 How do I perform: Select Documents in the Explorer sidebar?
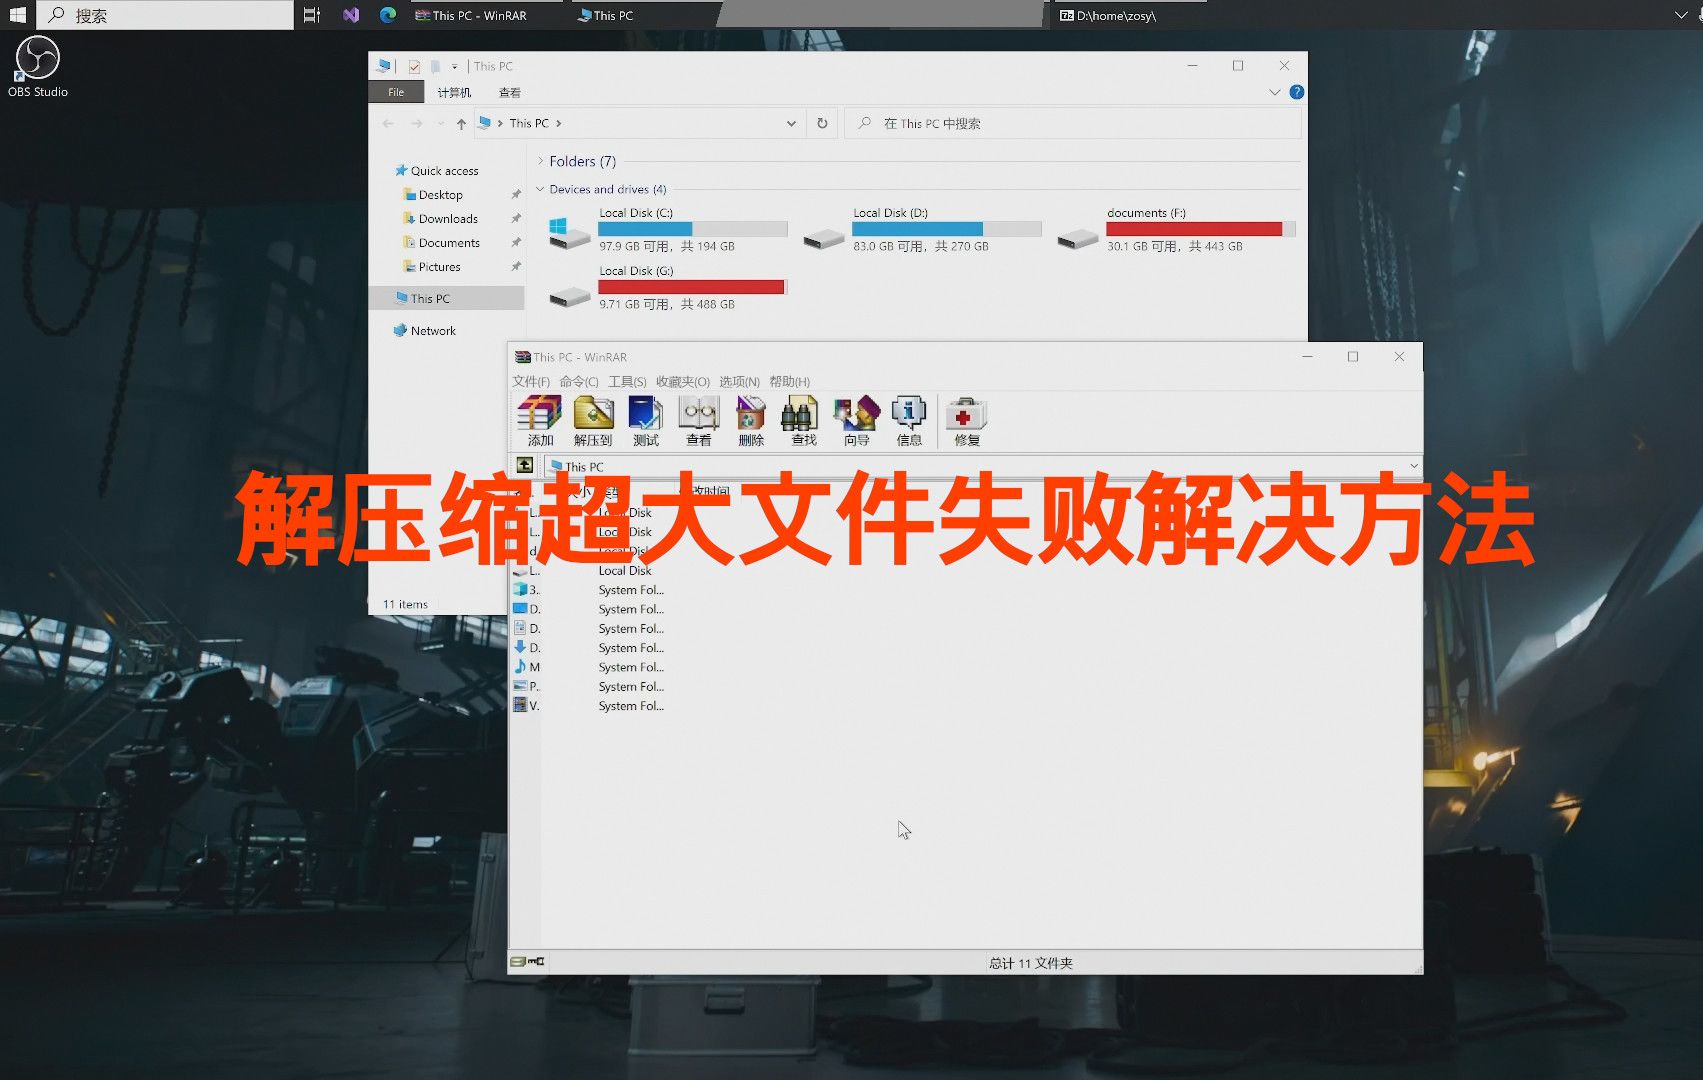(x=441, y=243)
